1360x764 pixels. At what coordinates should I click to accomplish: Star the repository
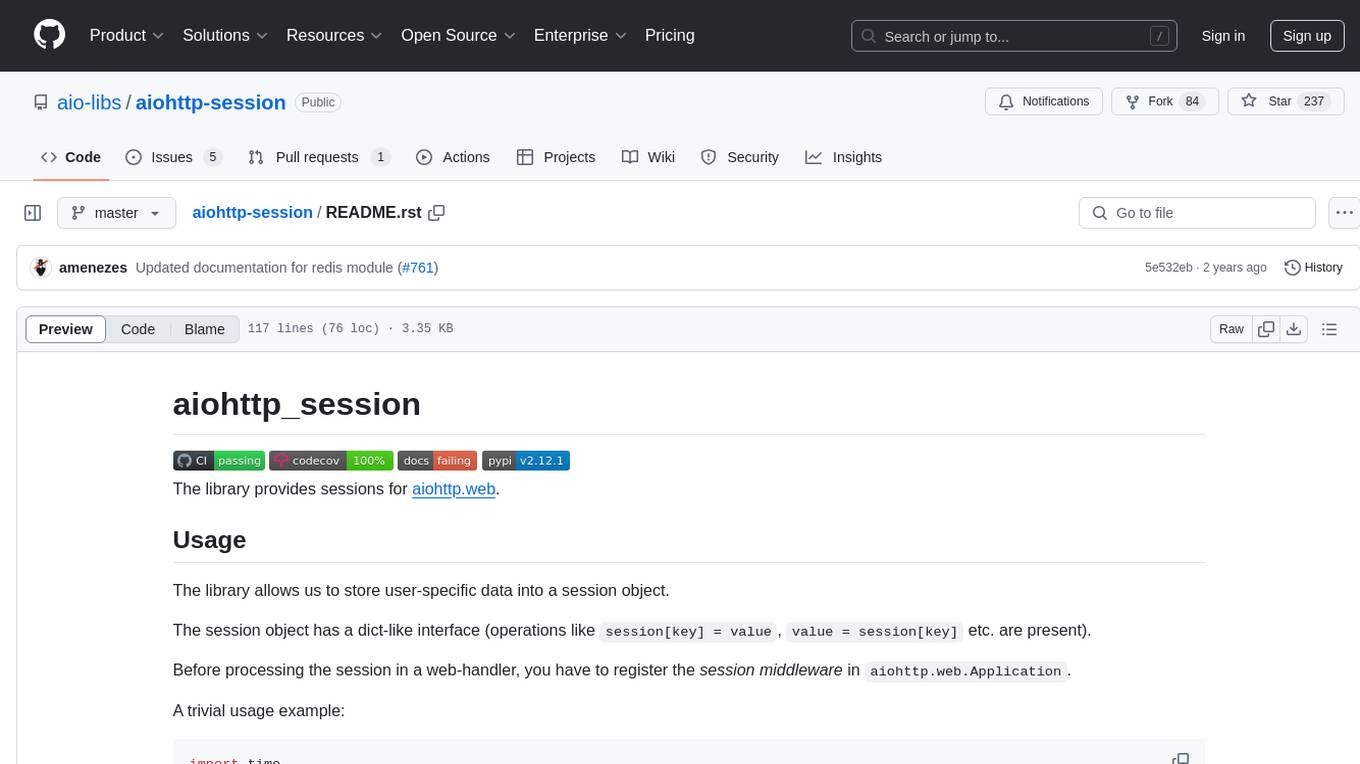(1285, 102)
